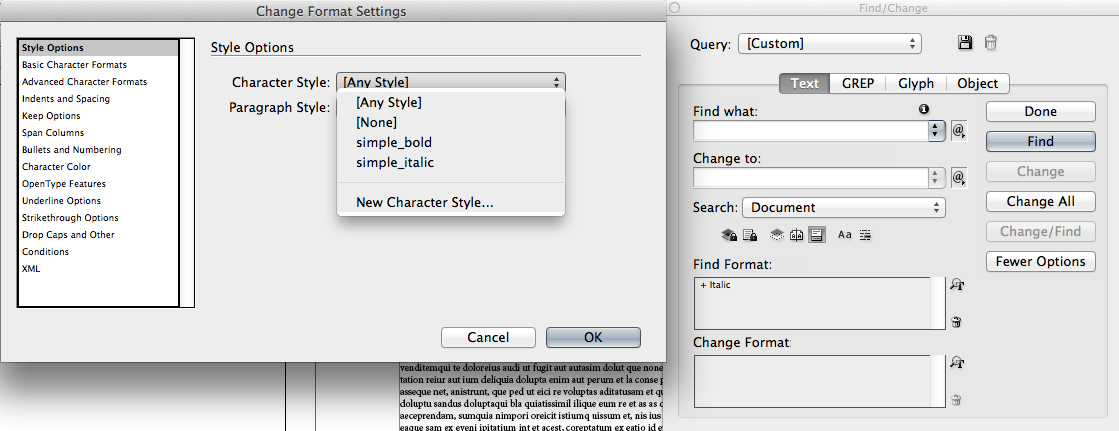Click specify attributes to find icon
The image size is (1119, 431).
[957, 284]
